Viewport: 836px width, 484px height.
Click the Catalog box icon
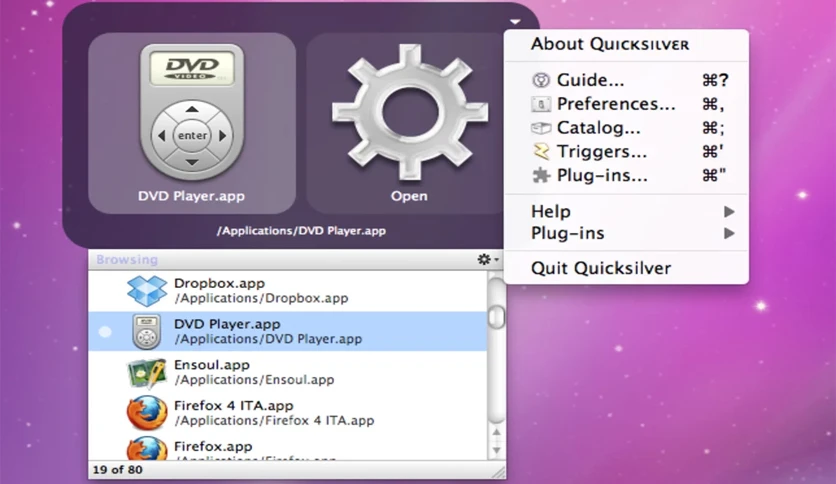541,128
